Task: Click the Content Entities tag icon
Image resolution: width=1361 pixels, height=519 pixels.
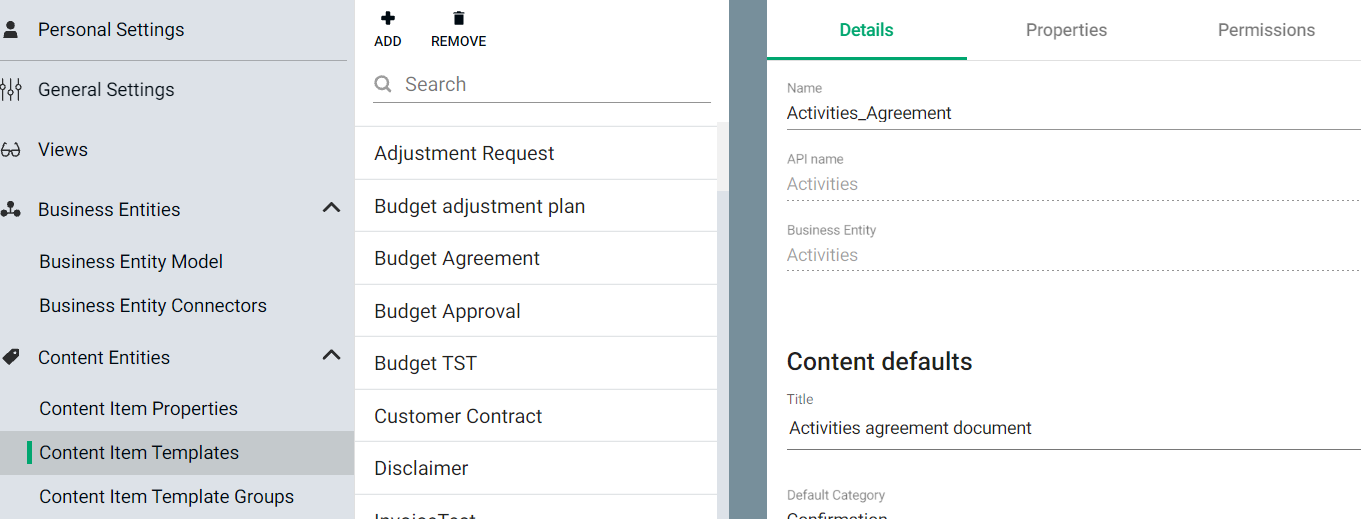Action: 11,357
